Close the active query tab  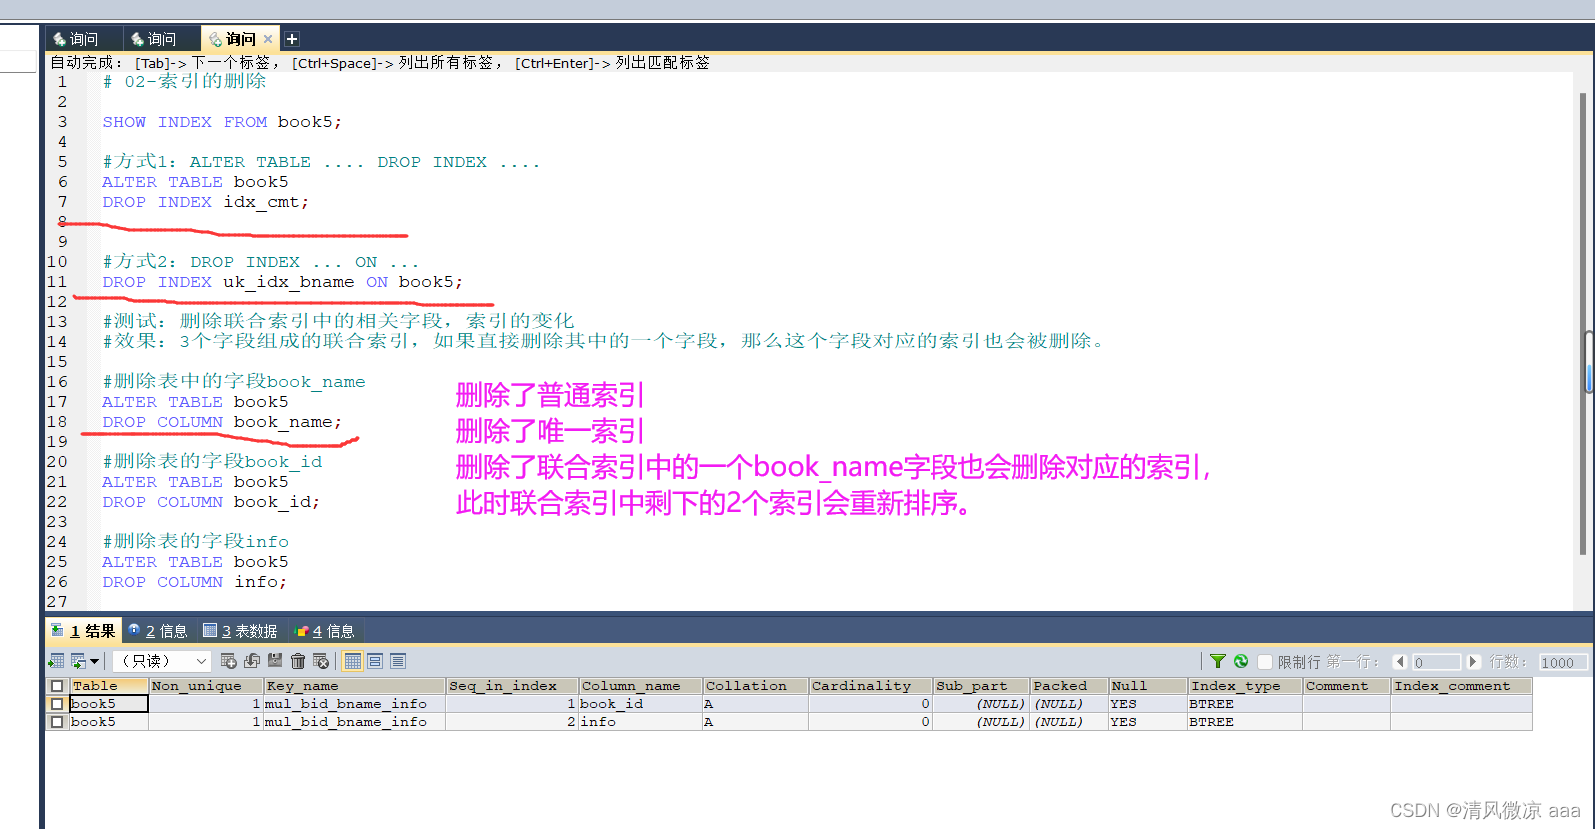tap(268, 39)
